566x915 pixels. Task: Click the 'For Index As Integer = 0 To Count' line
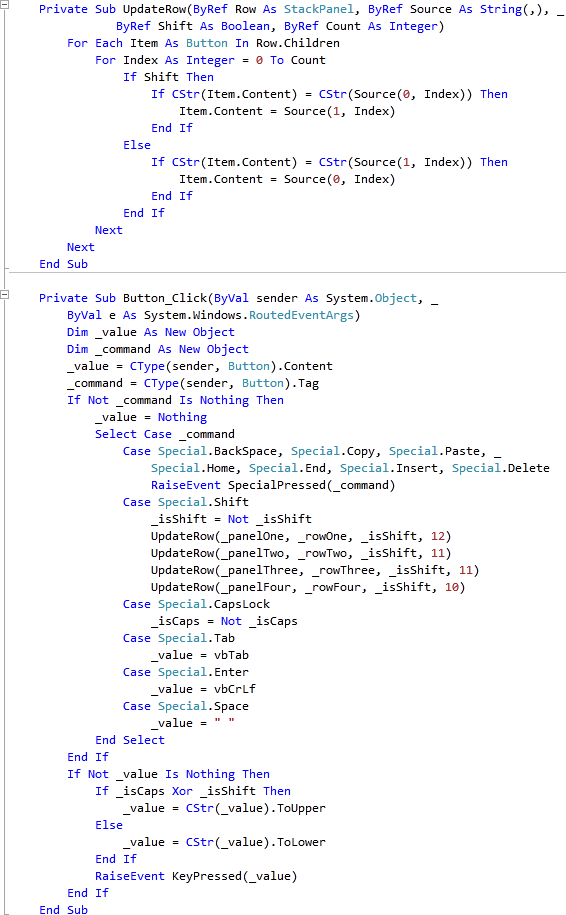point(210,60)
